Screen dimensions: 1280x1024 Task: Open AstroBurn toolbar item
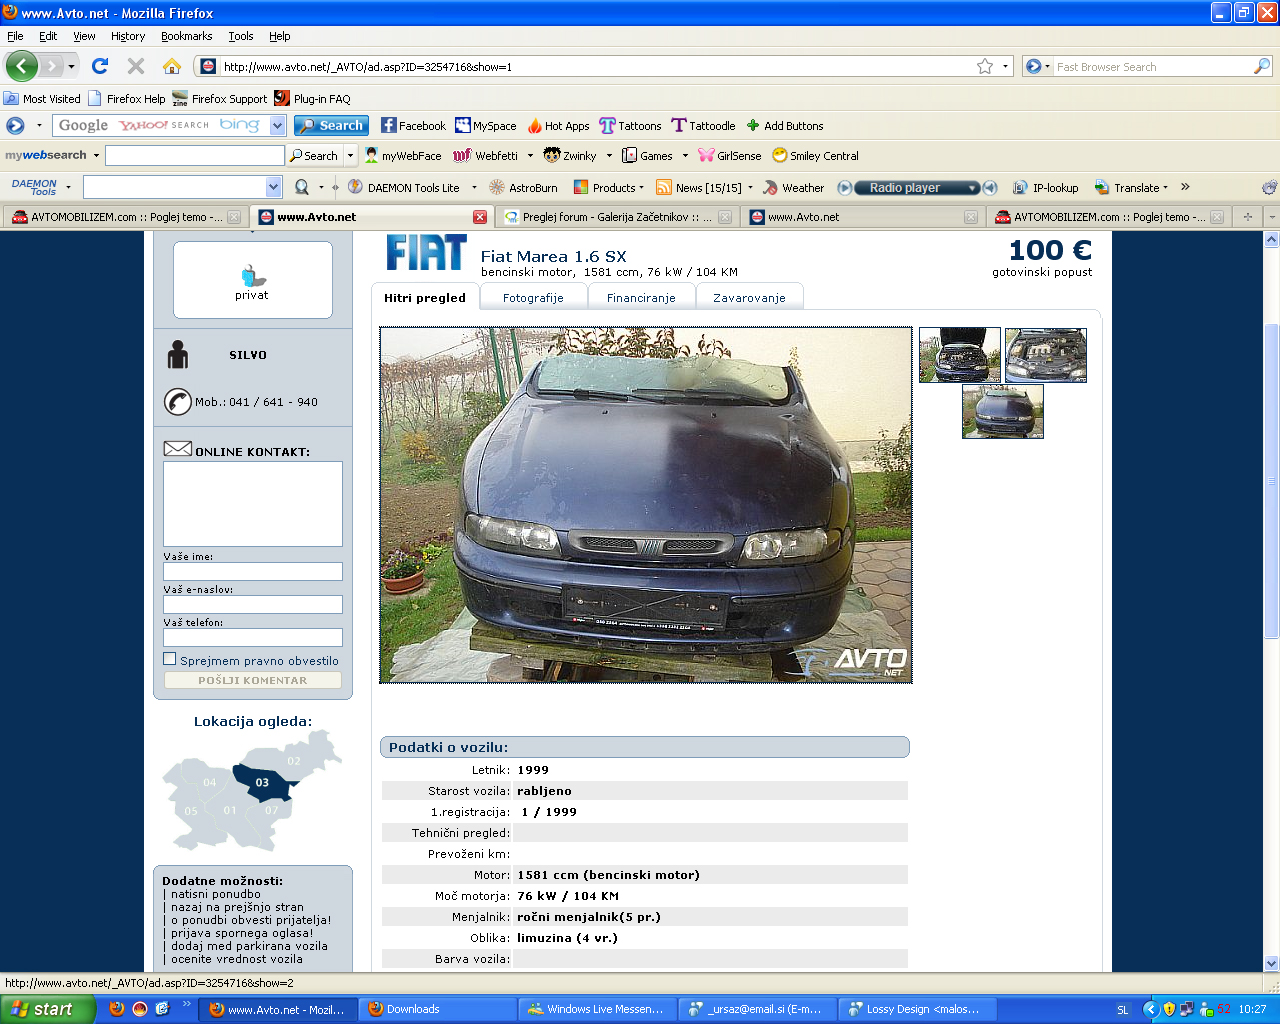click(523, 187)
